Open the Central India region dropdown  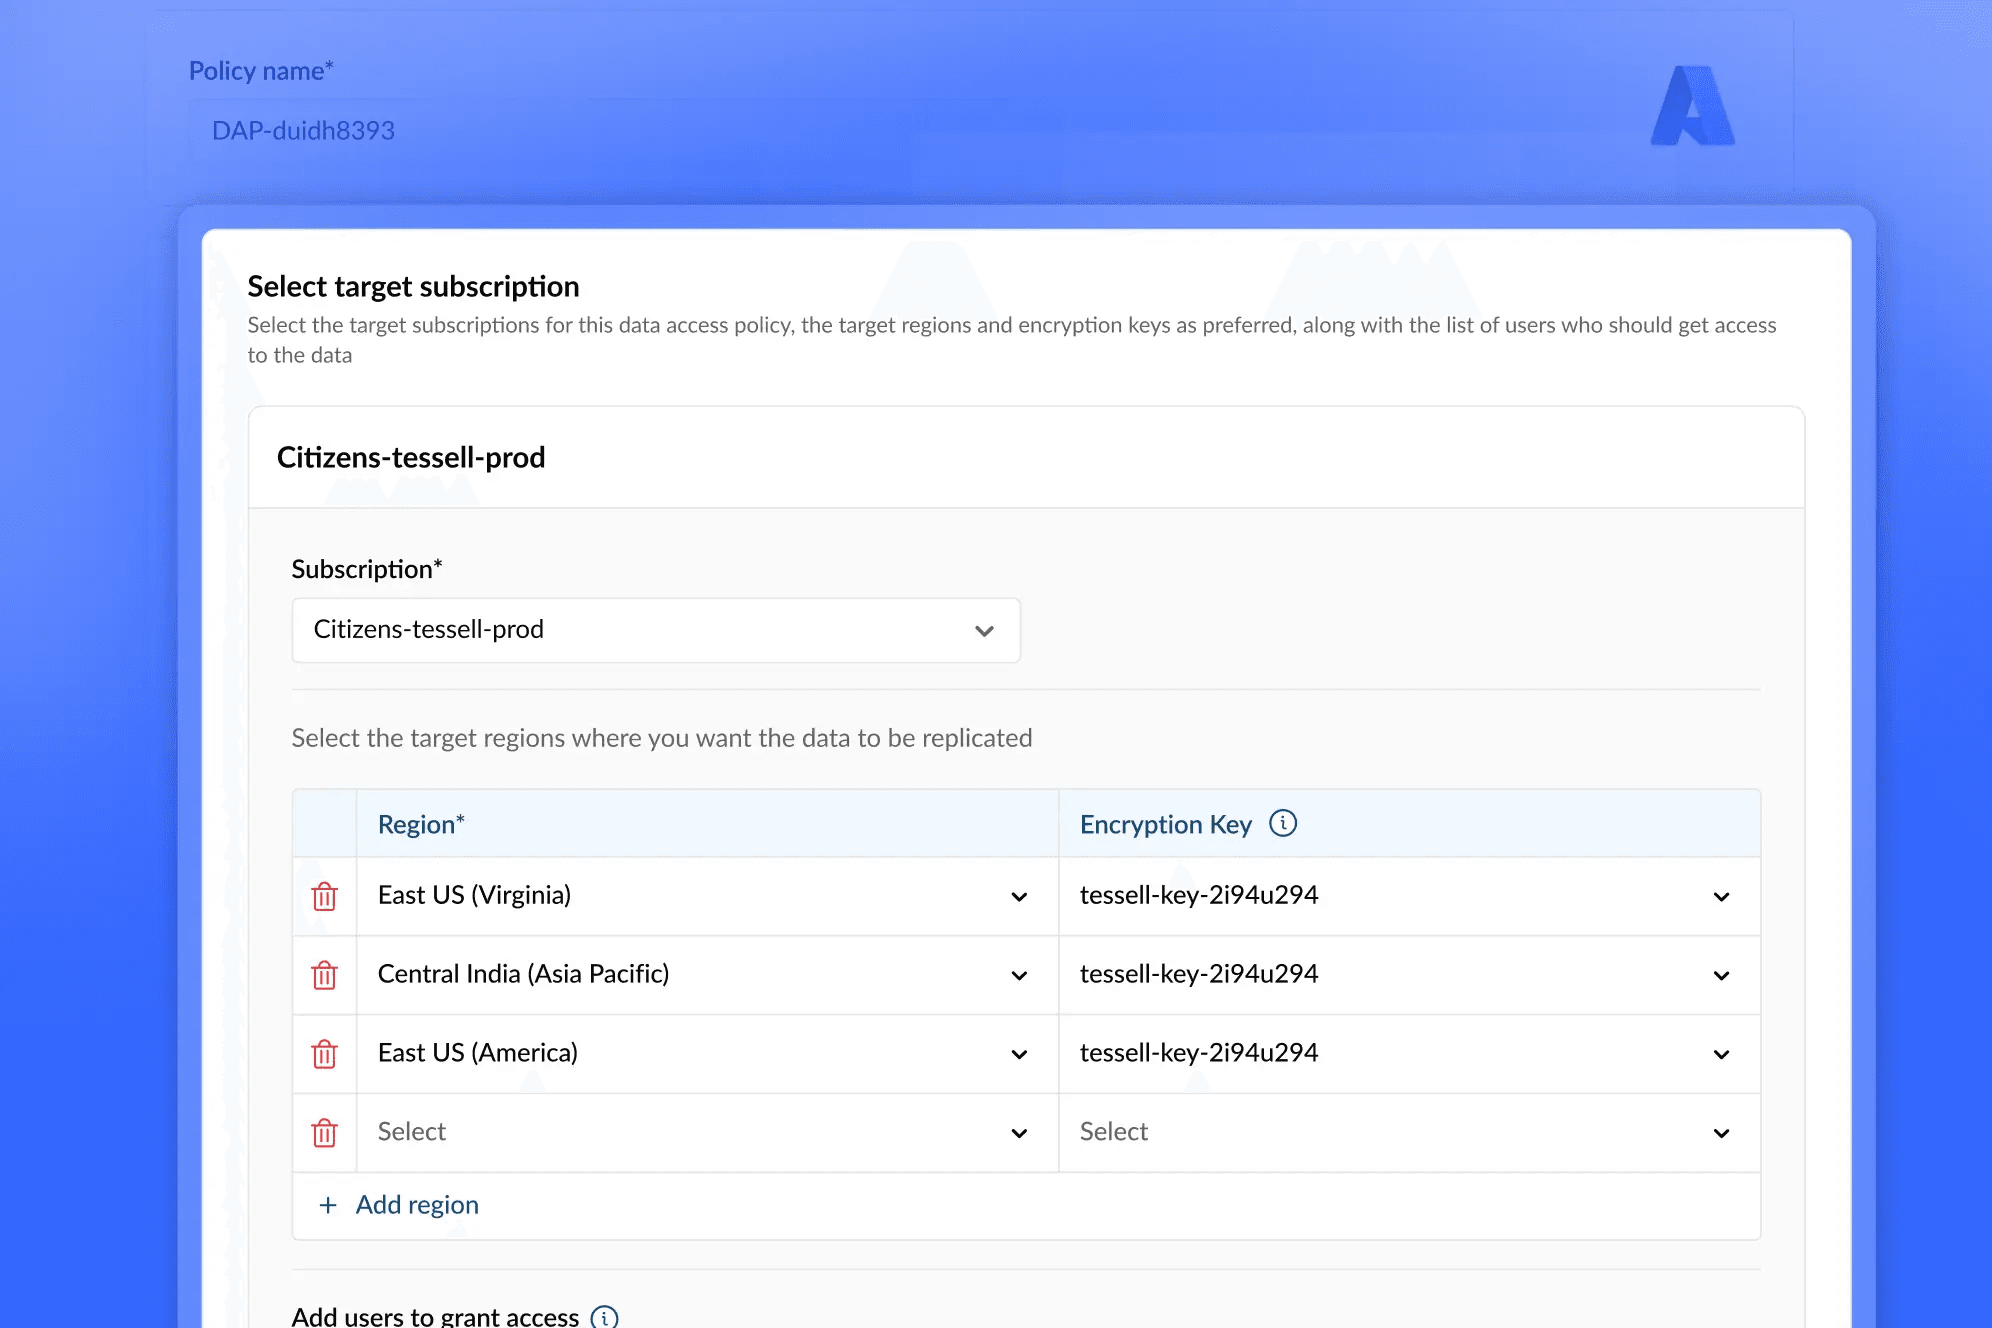(707, 975)
